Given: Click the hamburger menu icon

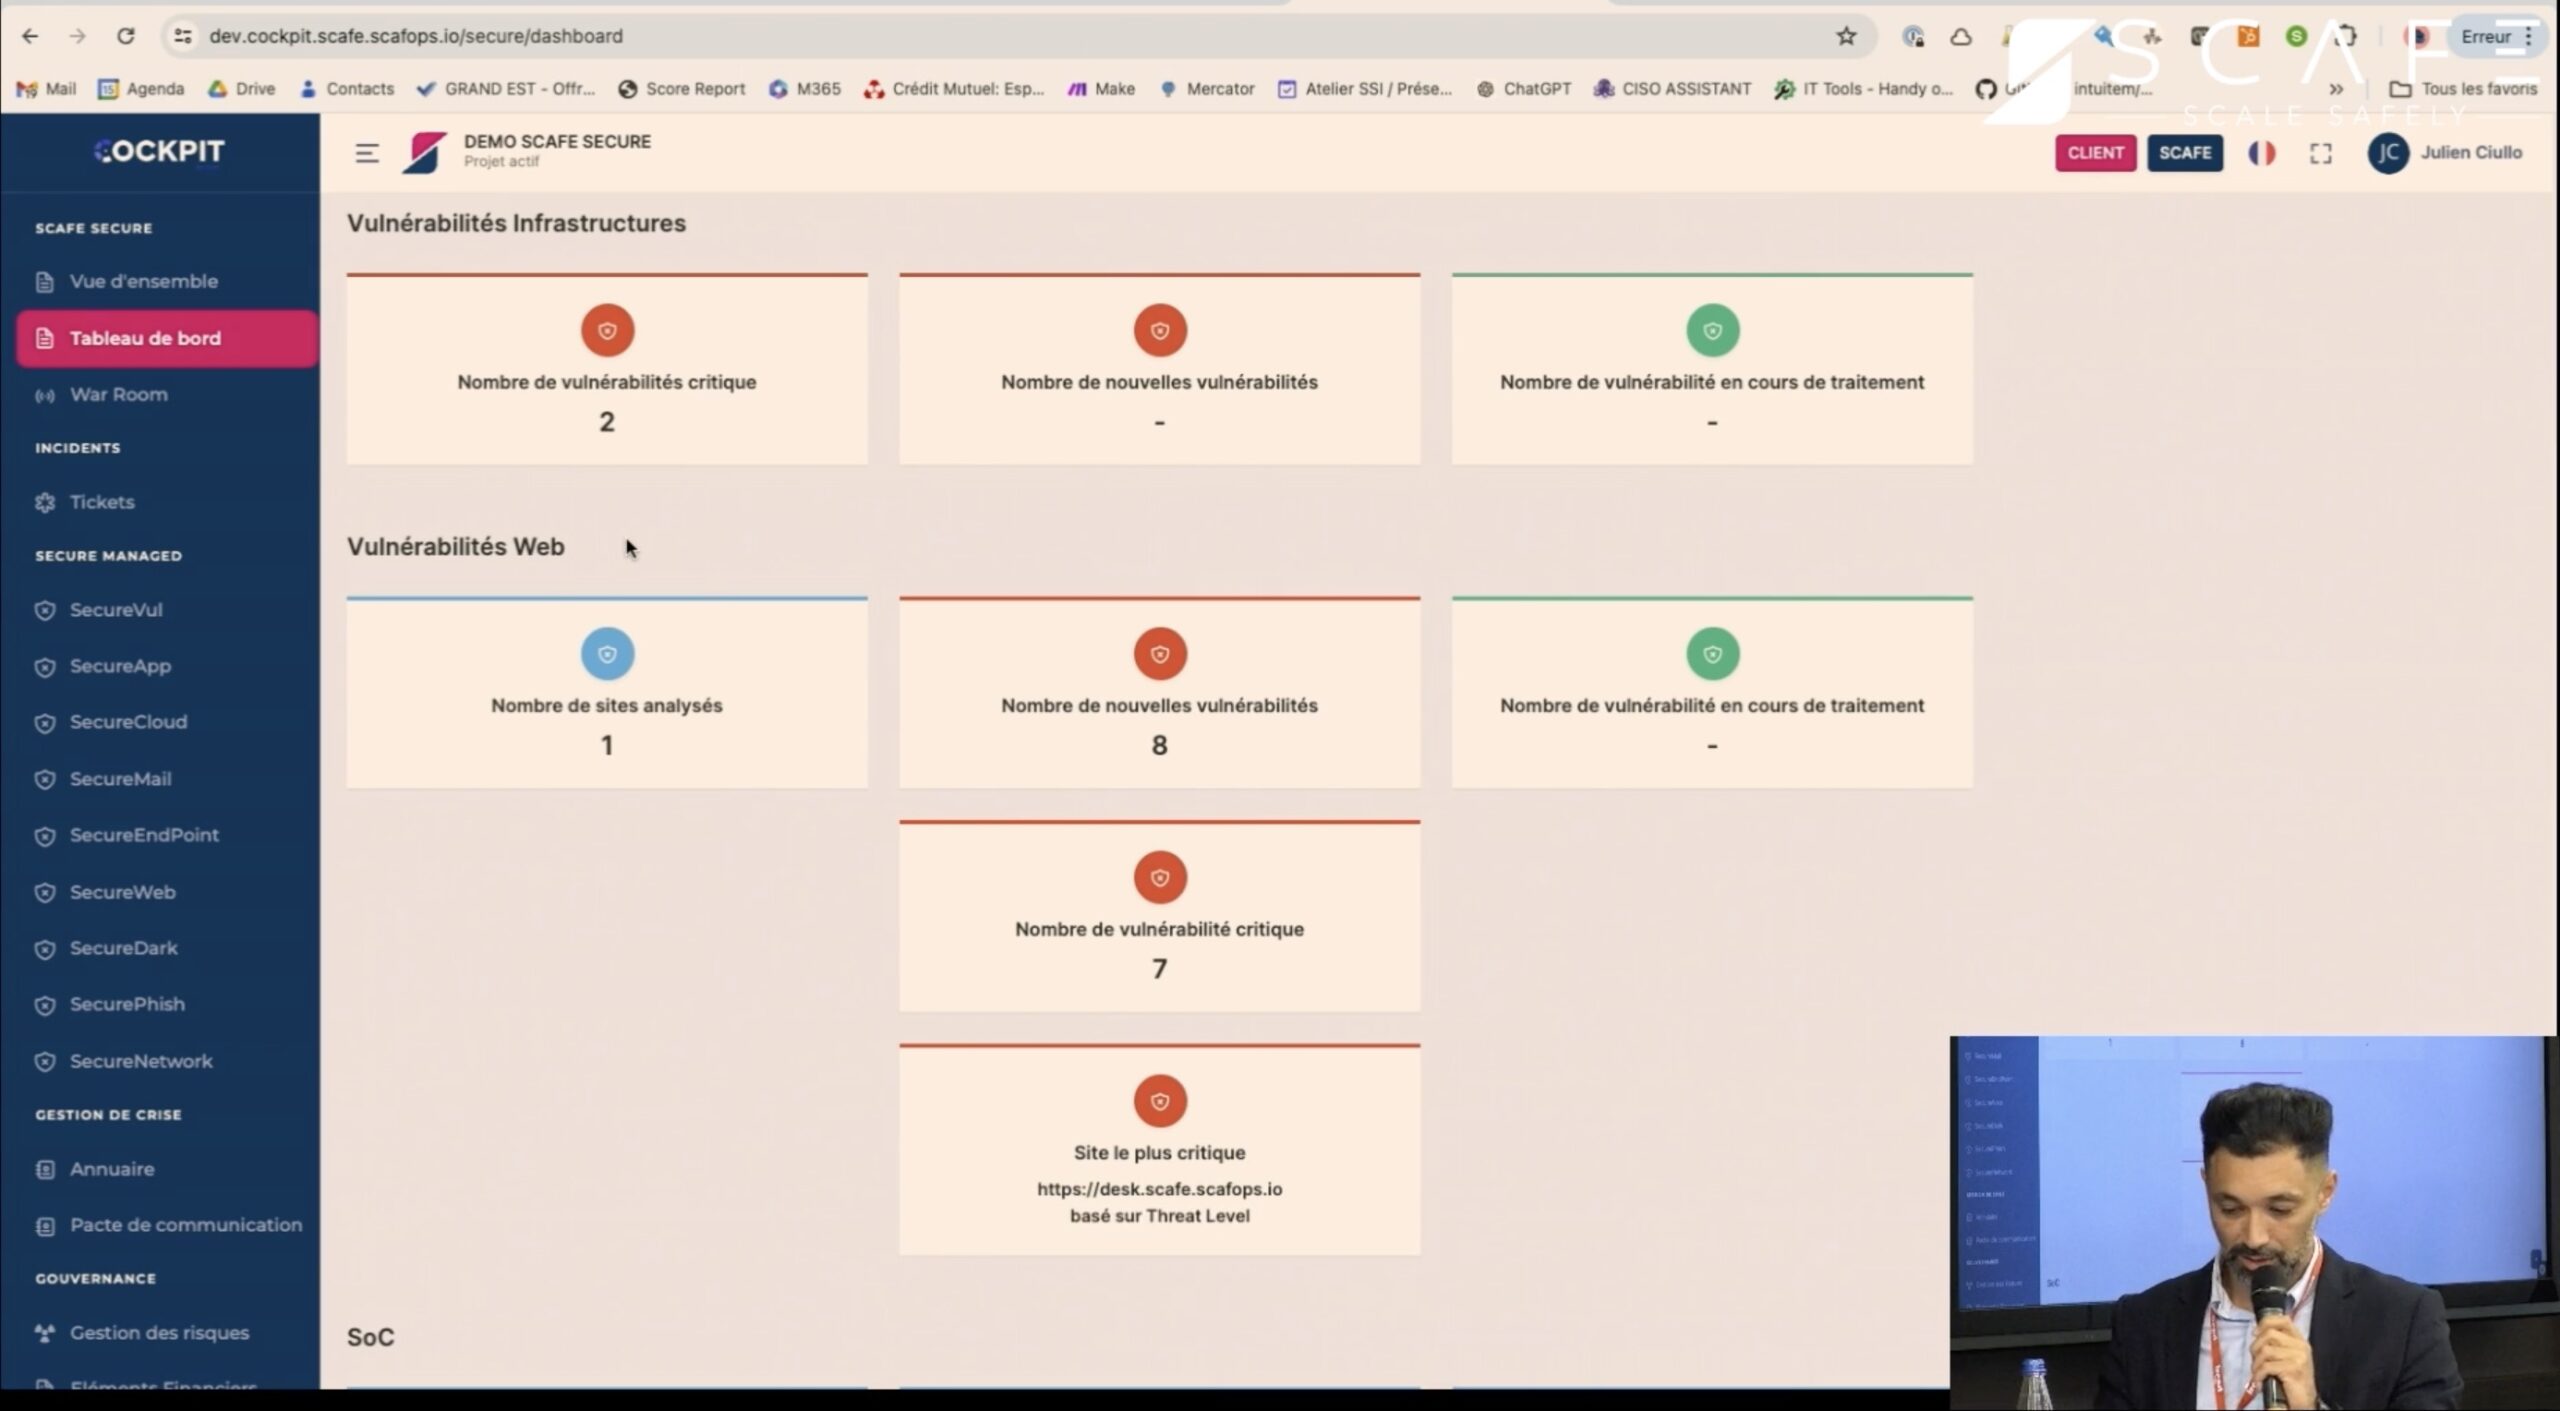Looking at the screenshot, I should [x=366, y=151].
